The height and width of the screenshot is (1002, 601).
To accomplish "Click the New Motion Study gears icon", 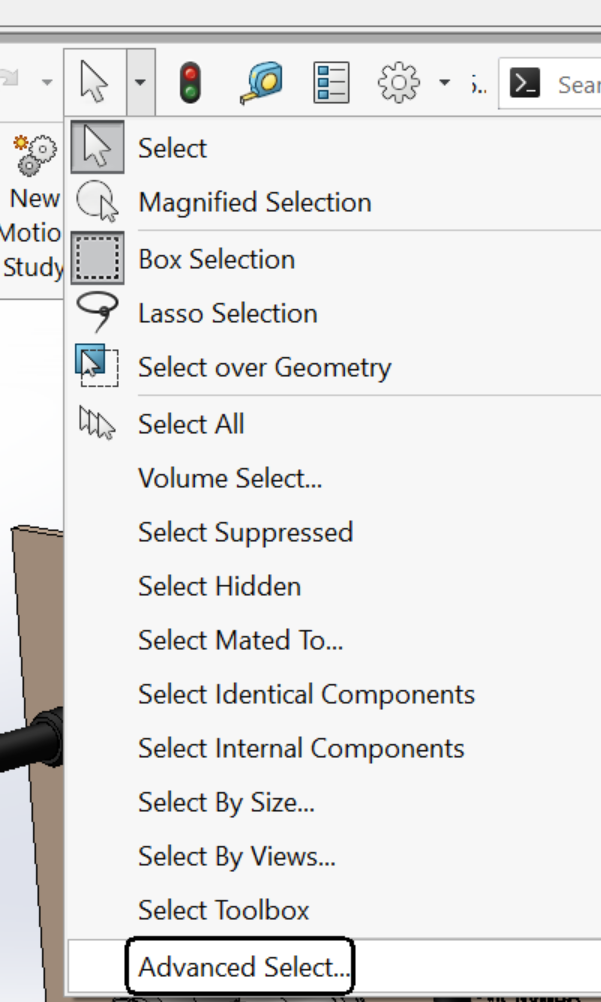I will (x=36, y=155).
